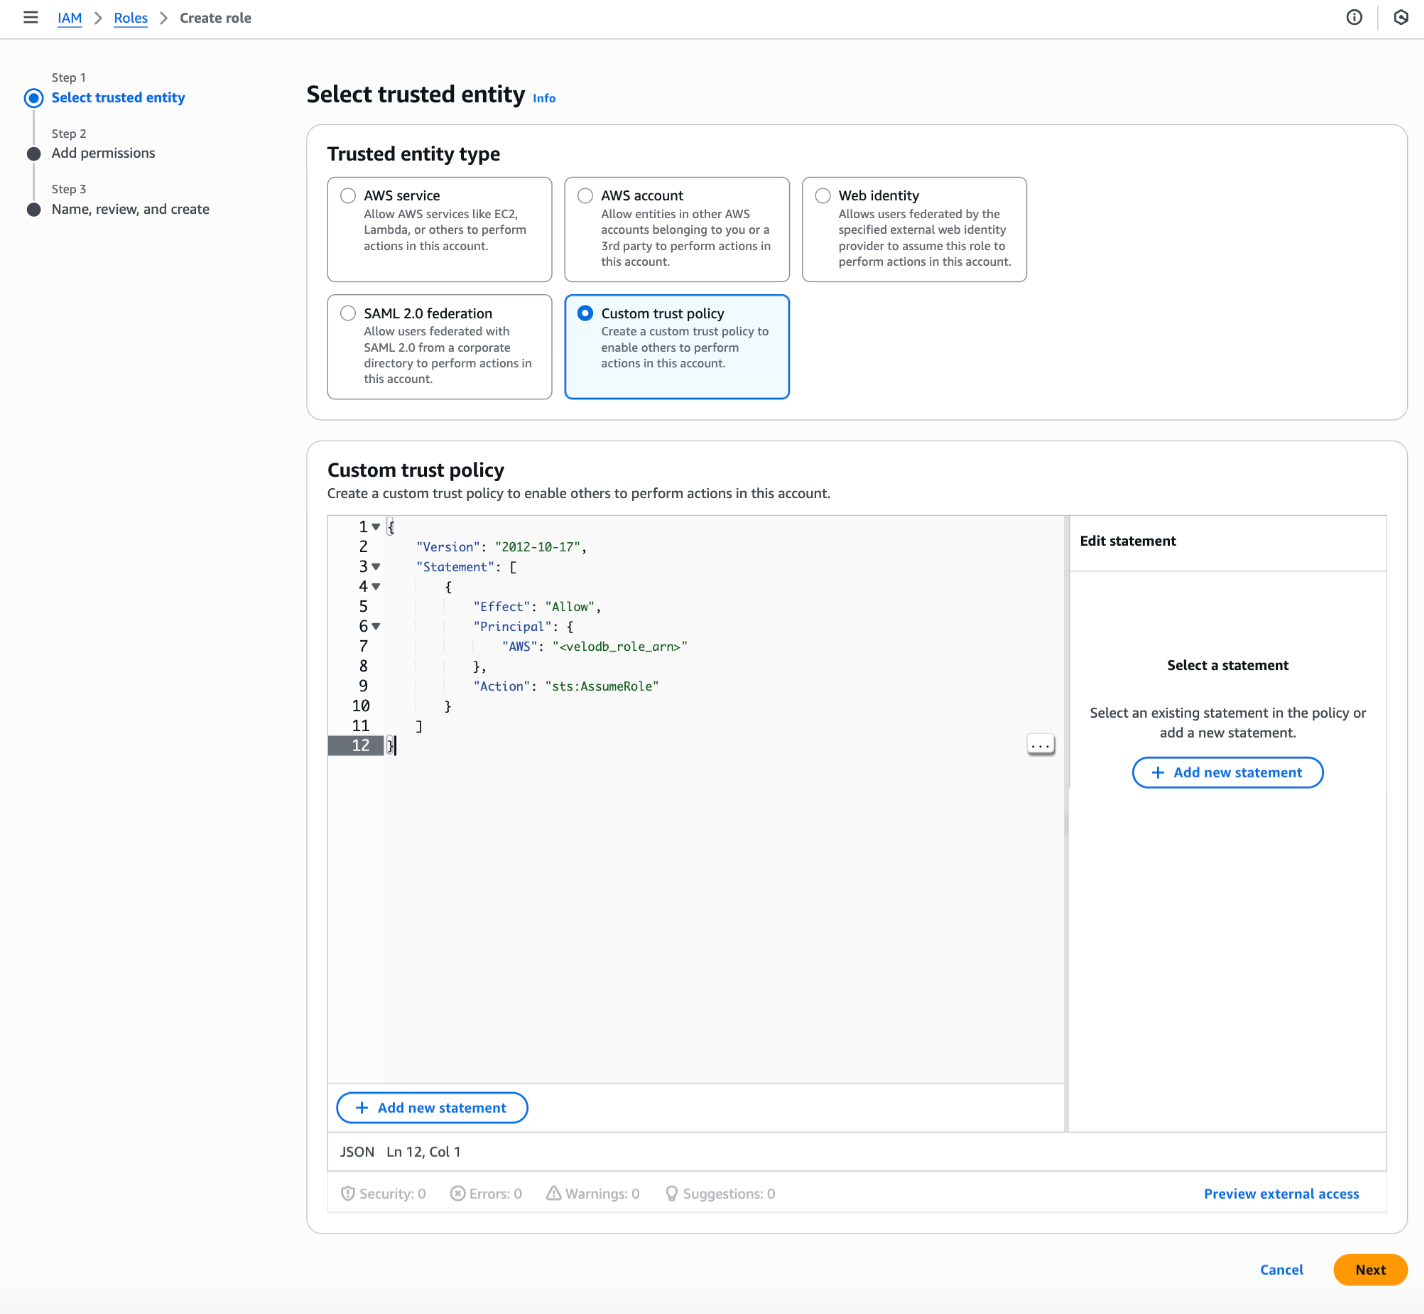Collapse the Statement array on line 3
Viewport: 1424px width, 1314px height.
(x=376, y=567)
